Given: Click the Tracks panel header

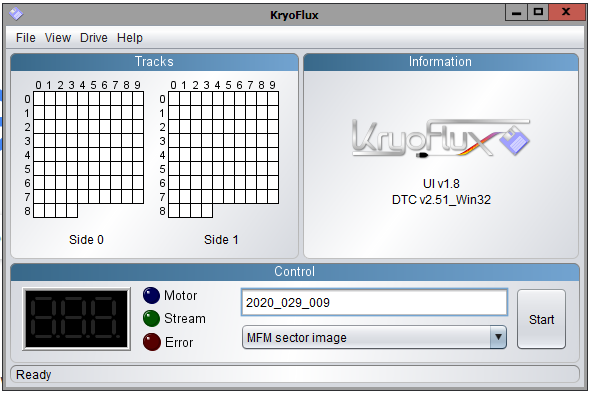Looking at the screenshot, I should pyautogui.click(x=154, y=62).
